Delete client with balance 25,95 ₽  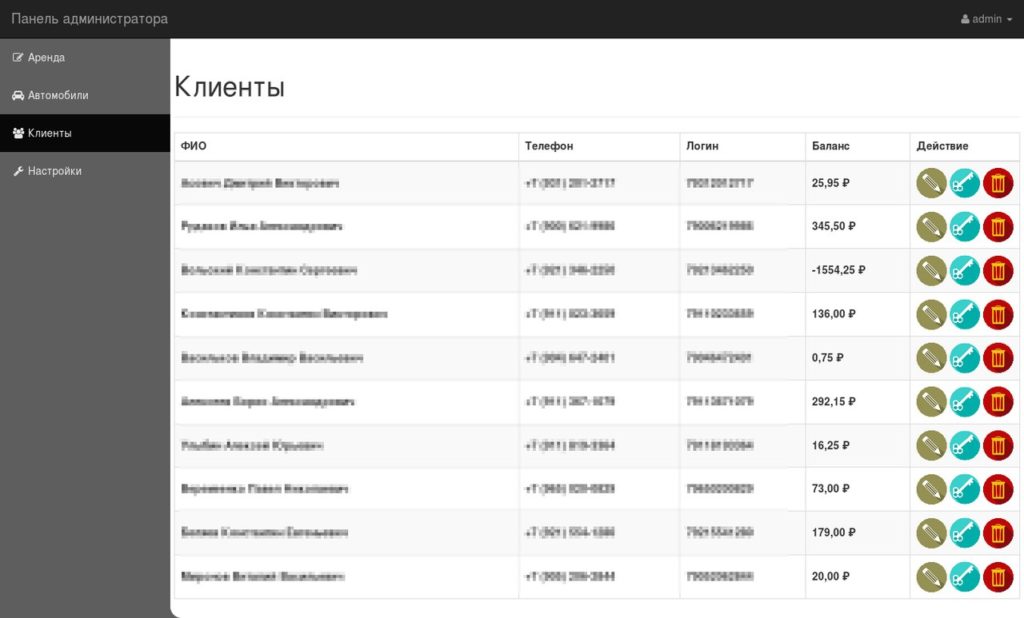[x=998, y=184]
